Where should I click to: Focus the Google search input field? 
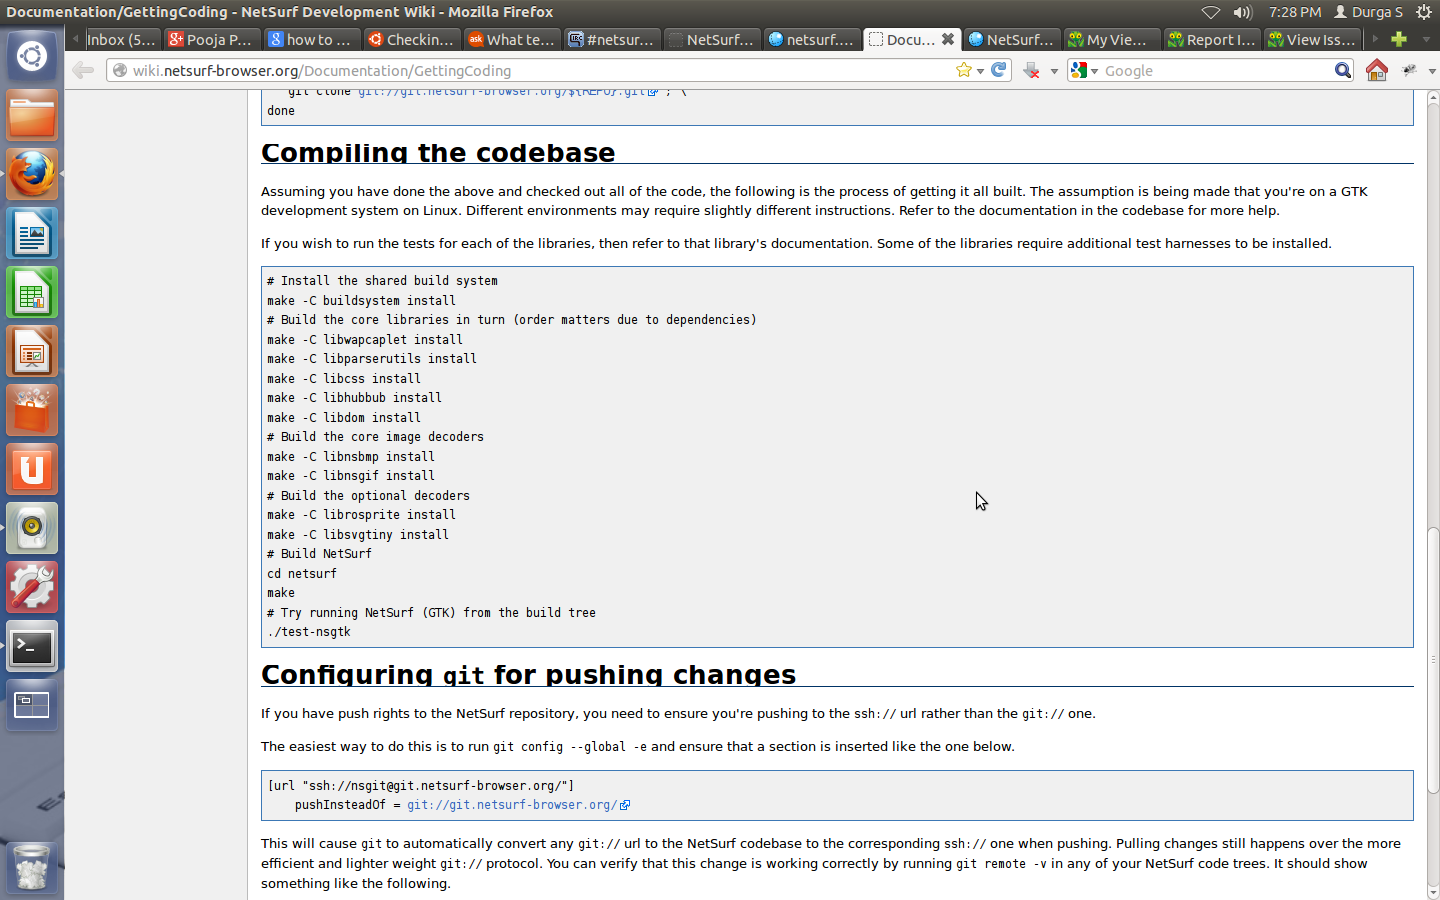[1215, 70]
